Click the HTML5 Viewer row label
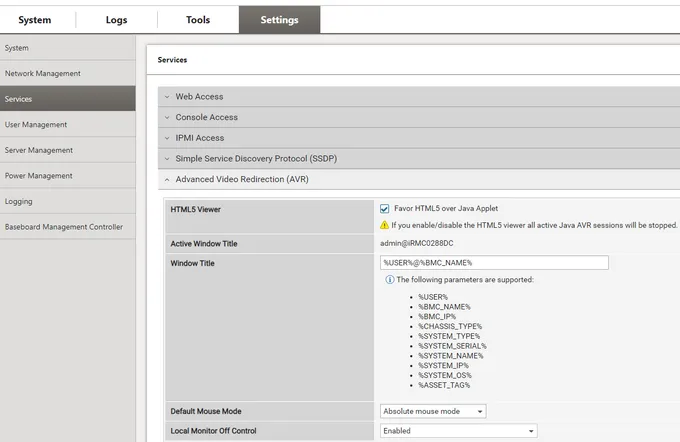680x442 pixels. (196, 210)
